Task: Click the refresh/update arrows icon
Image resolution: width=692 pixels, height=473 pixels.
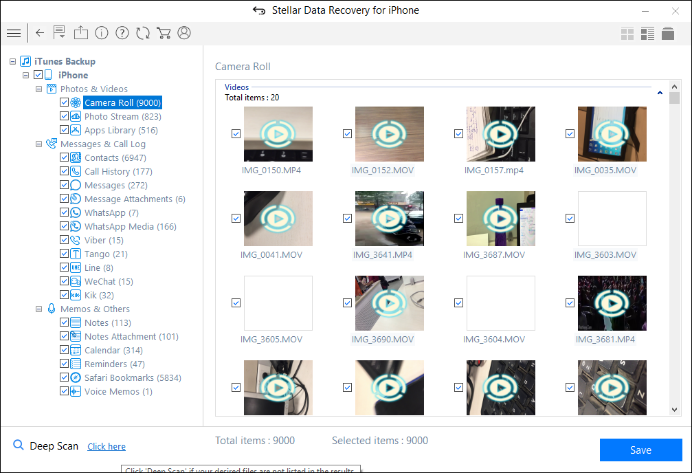Action: pyautogui.click(x=143, y=33)
